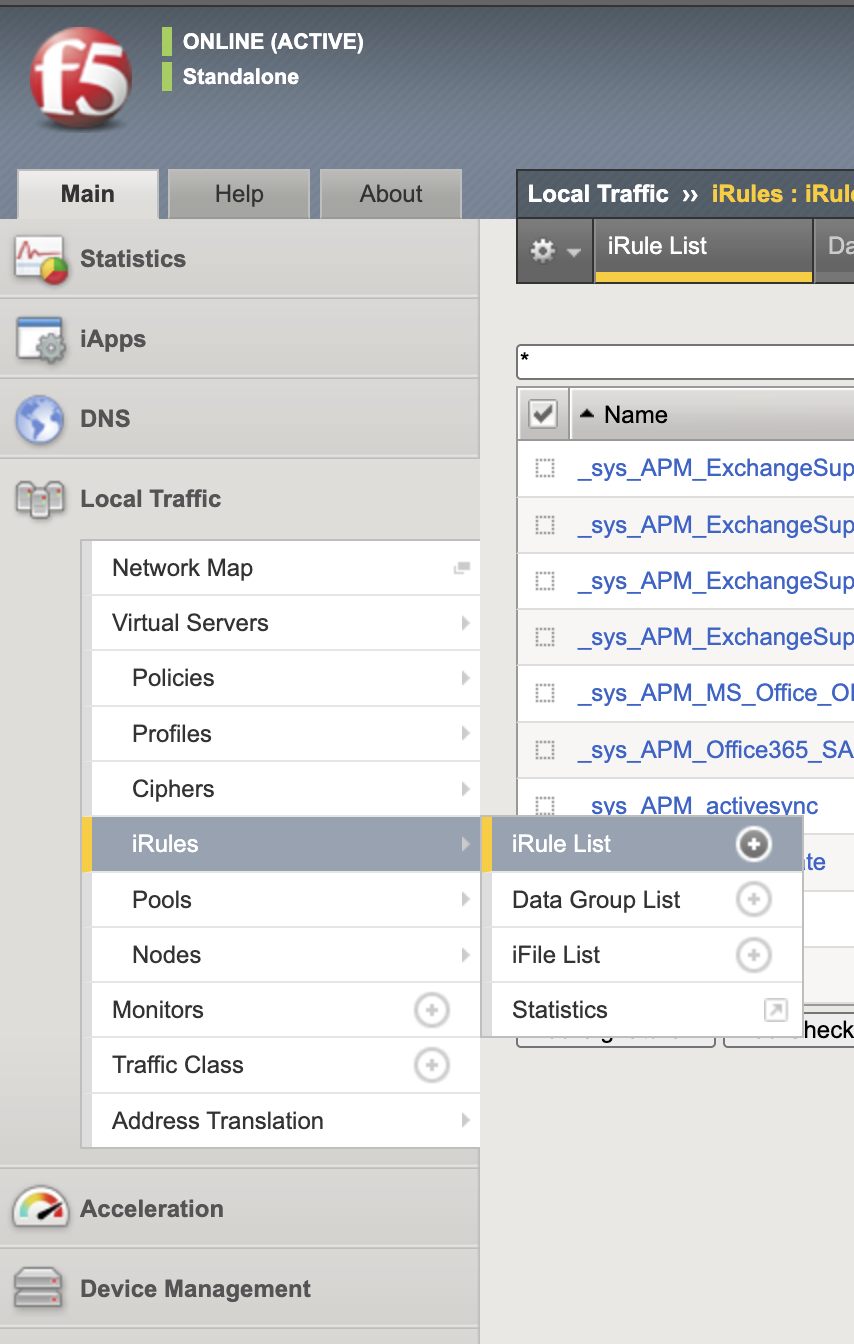Click the Device Management server icon
Screen dimensions: 854x1344
[40, 1289]
